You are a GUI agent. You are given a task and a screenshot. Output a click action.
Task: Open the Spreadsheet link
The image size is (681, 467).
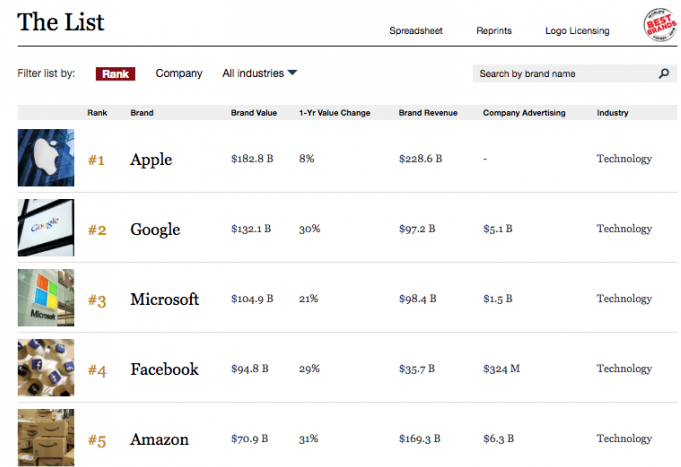[x=417, y=31]
